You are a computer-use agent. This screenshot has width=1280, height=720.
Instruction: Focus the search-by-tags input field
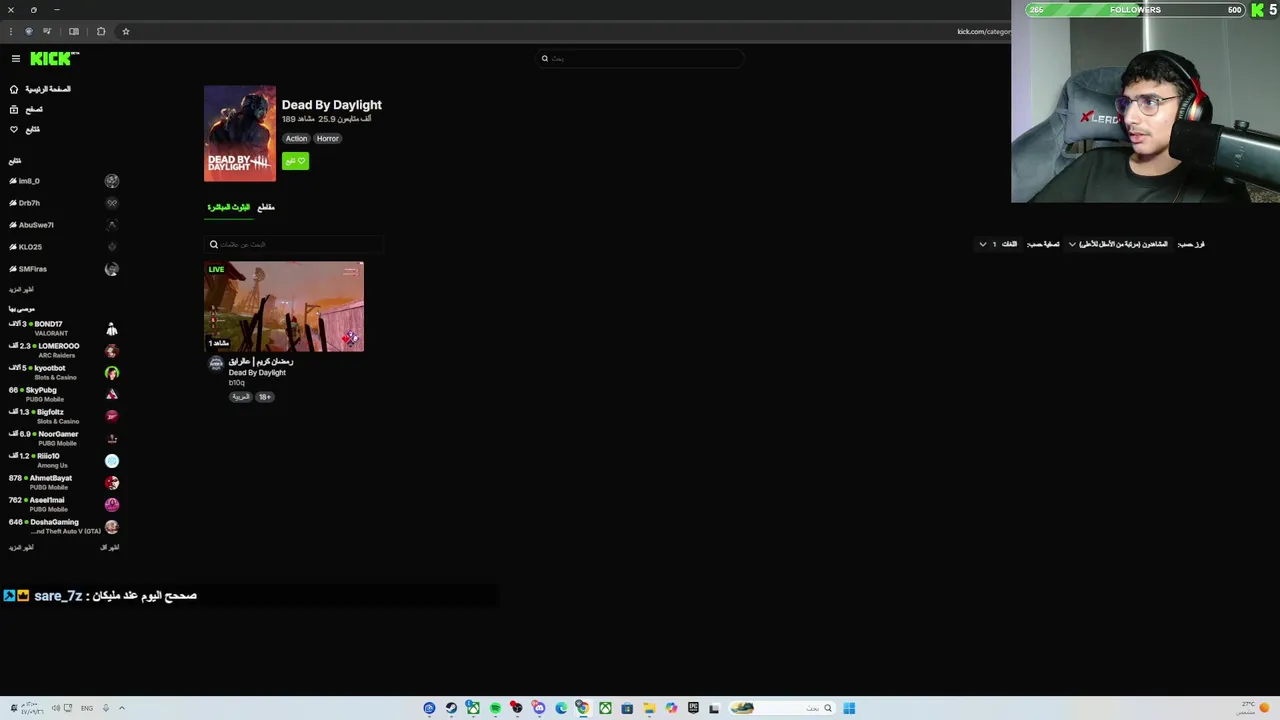pos(294,244)
